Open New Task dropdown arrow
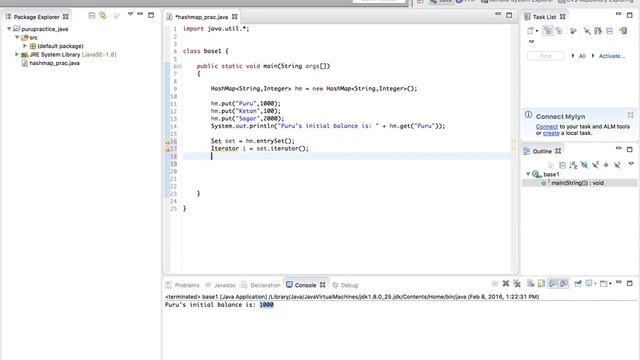Image resolution: width=640 pixels, height=360 pixels. (537, 31)
